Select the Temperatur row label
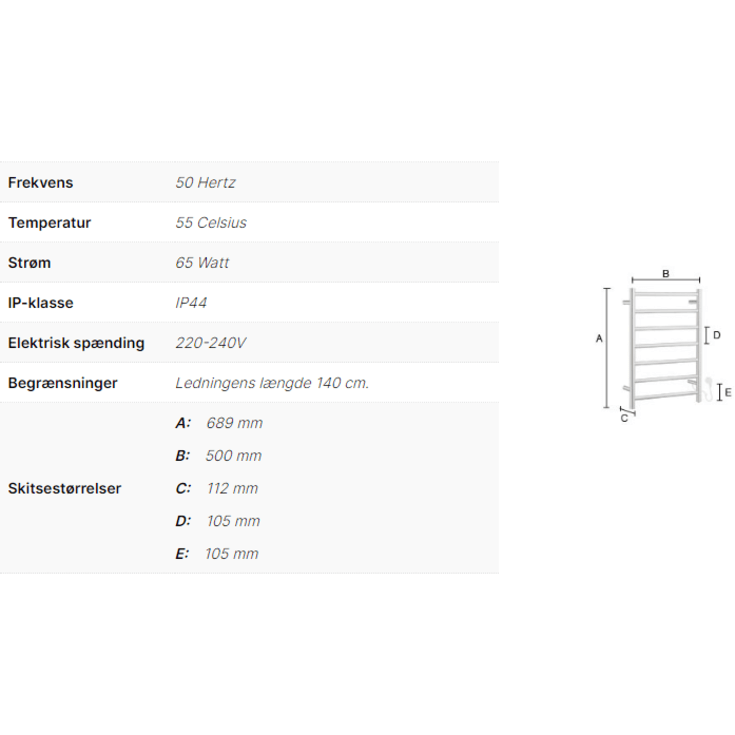Image resolution: width=735 pixels, height=735 pixels. pyautogui.click(x=49, y=223)
